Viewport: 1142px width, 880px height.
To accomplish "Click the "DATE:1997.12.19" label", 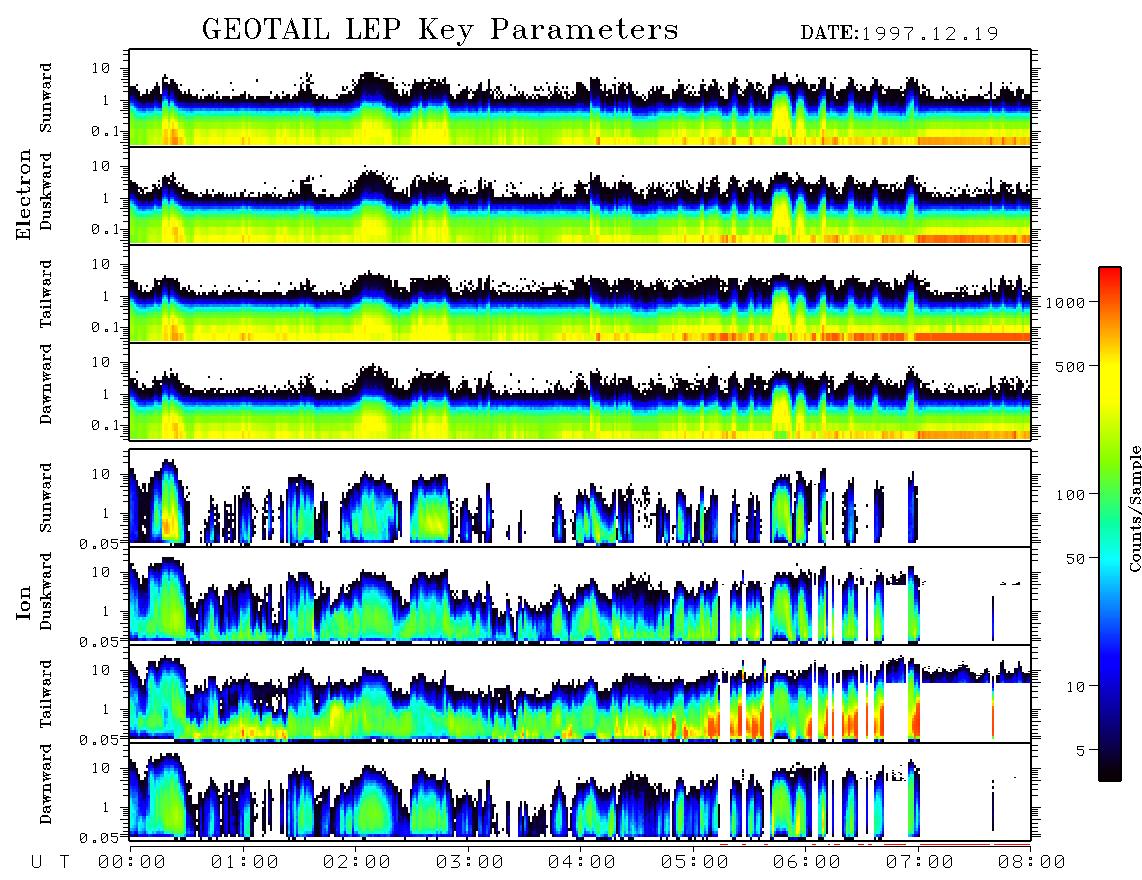I will tap(899, 34).
